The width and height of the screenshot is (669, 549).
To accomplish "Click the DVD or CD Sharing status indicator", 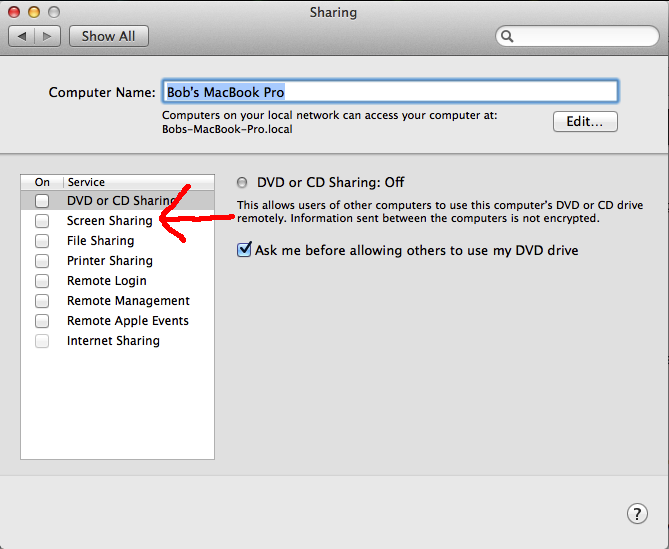I will [x=242, y=183].
